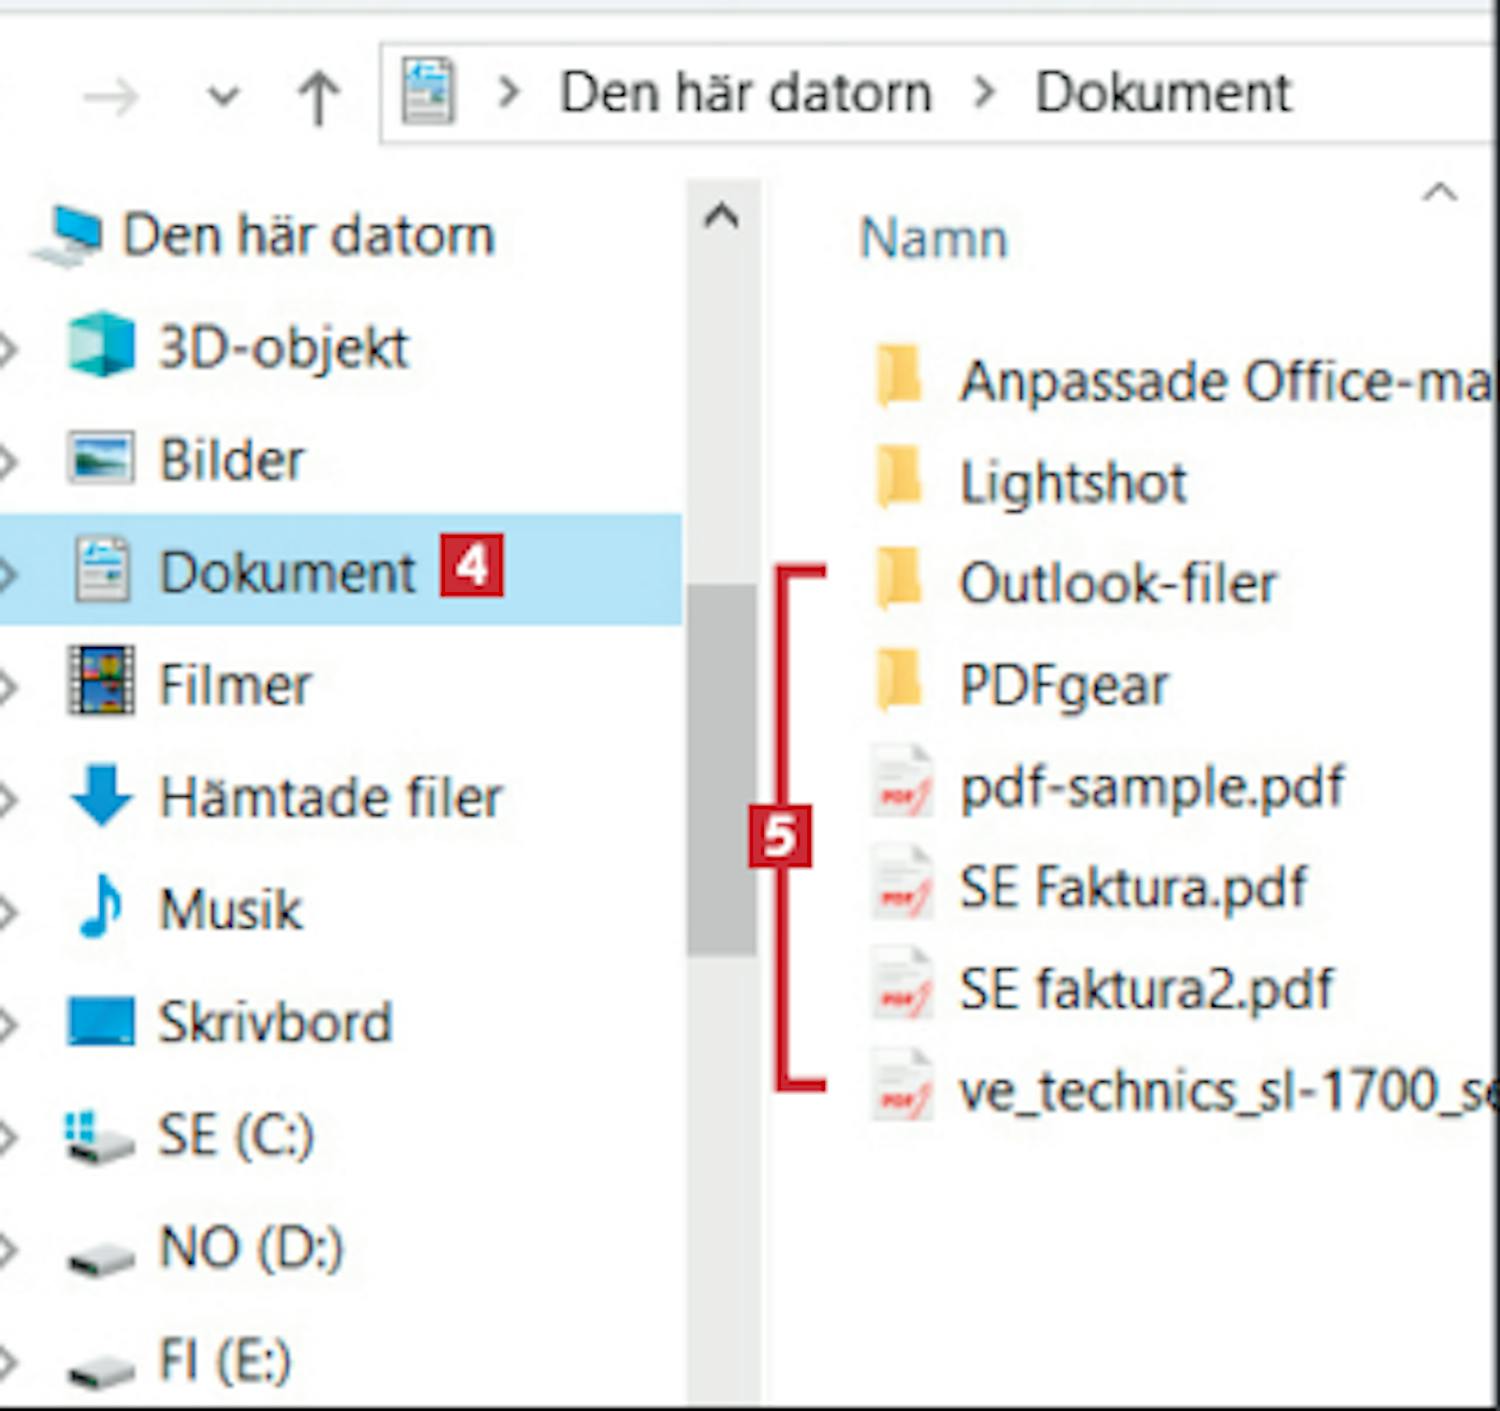The width and height of the screenshot is (1500, 1411).
Task: Click Den här datorn in address bar
Action: pos(745,93)
